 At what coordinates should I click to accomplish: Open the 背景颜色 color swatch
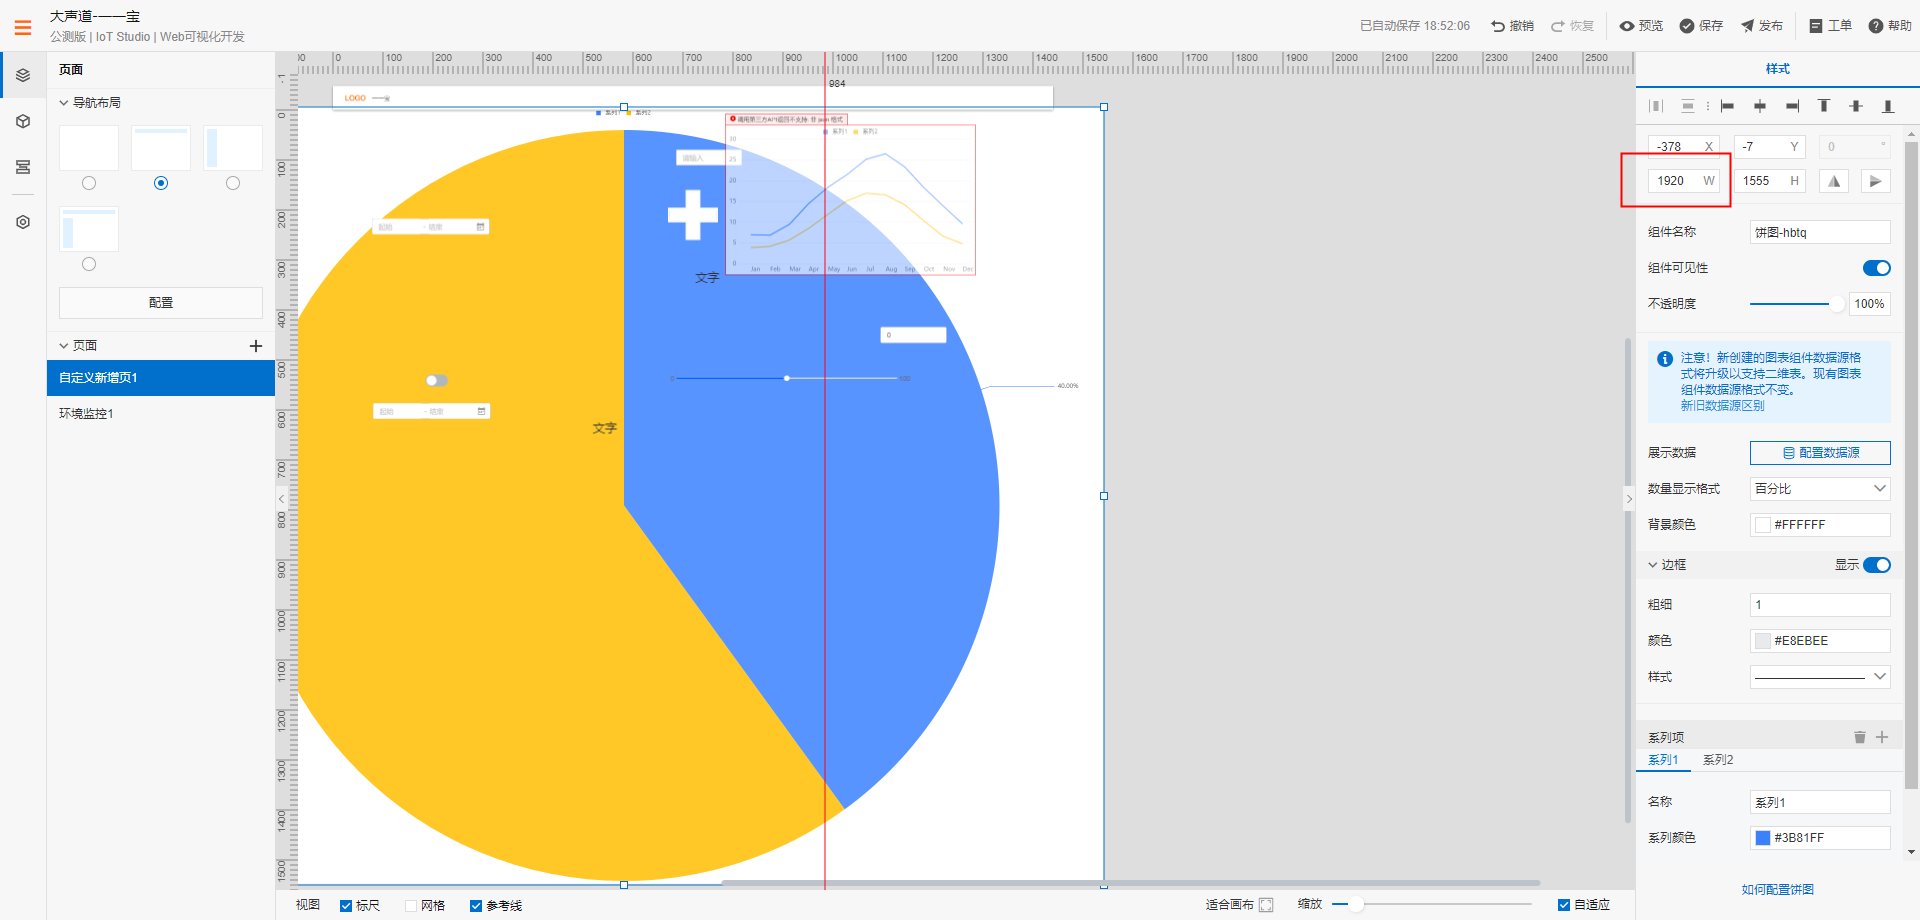click(1763, 525)
